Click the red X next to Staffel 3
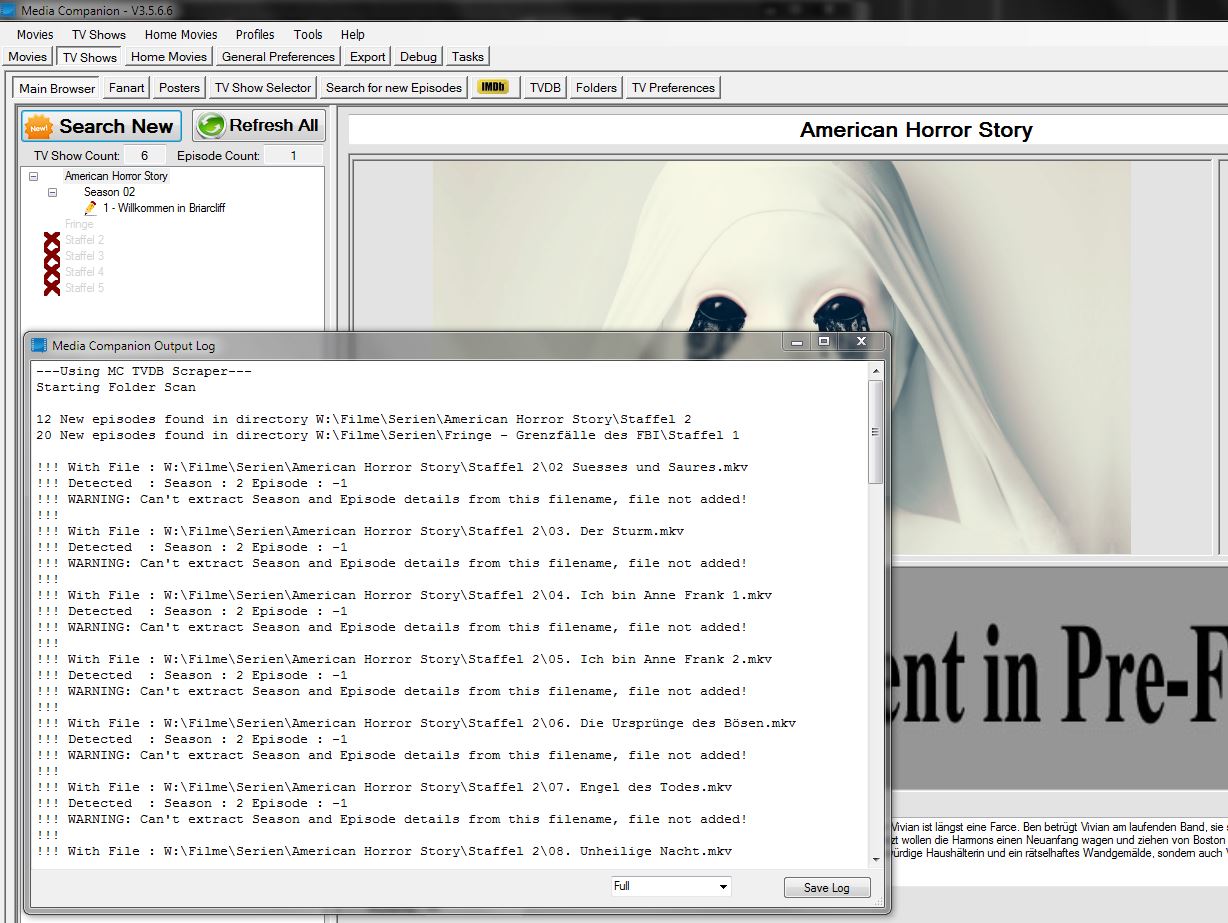This screenshot has width=1228, height=923. pos(52,256)
